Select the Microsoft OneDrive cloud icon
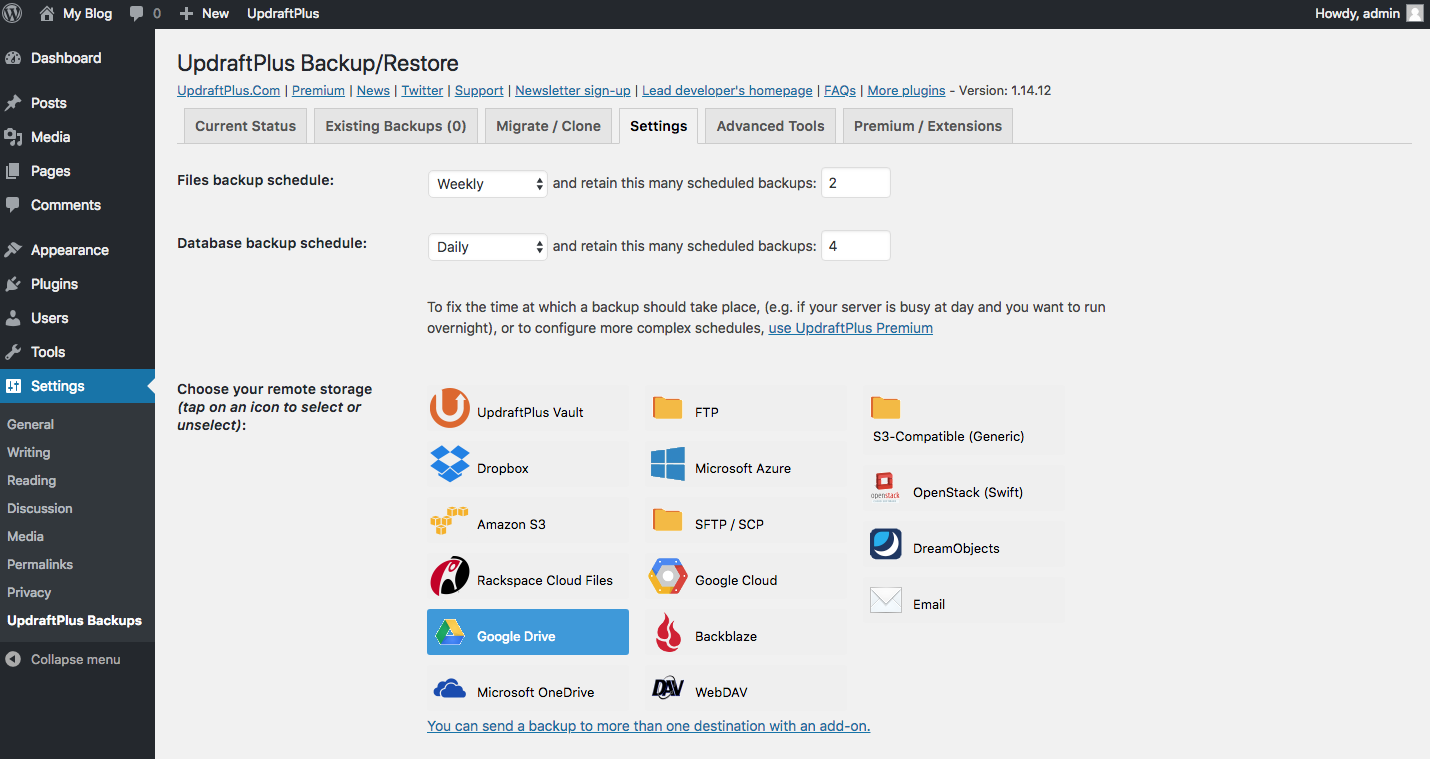Image resolution: width=1430 pixels, height=759 pixels. [450, 688]
